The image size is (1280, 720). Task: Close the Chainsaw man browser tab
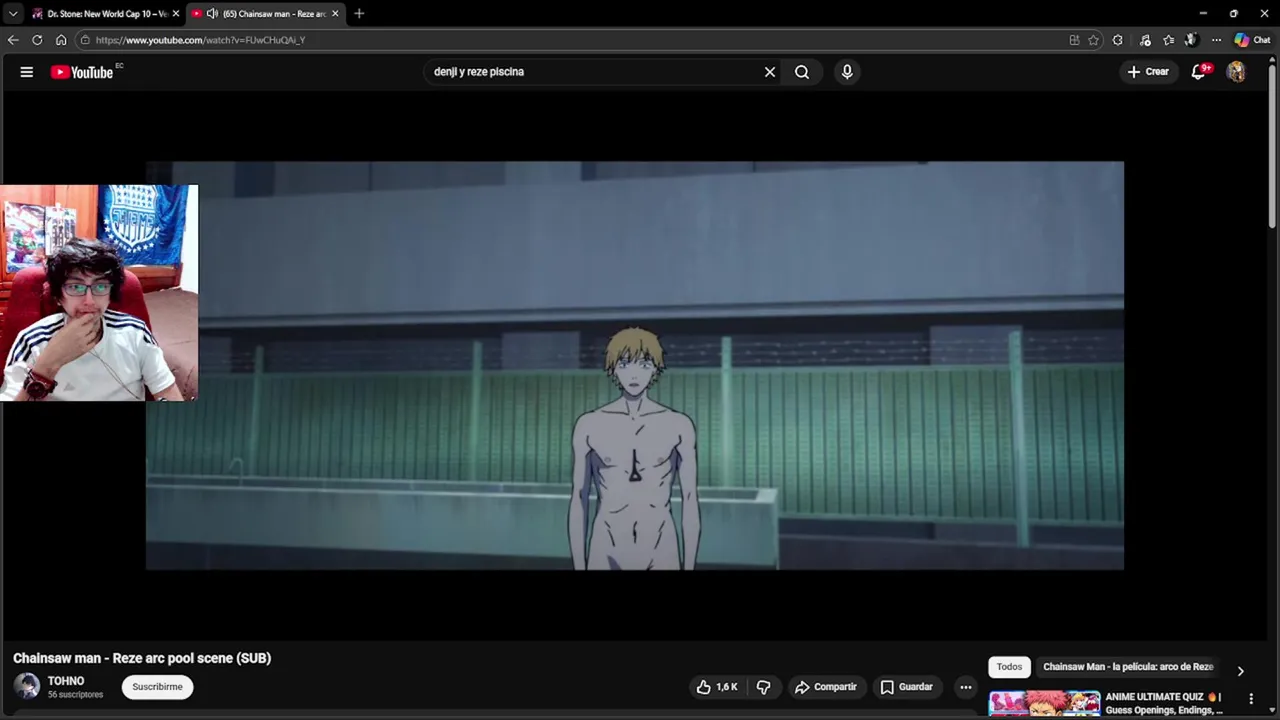[335, 14]
